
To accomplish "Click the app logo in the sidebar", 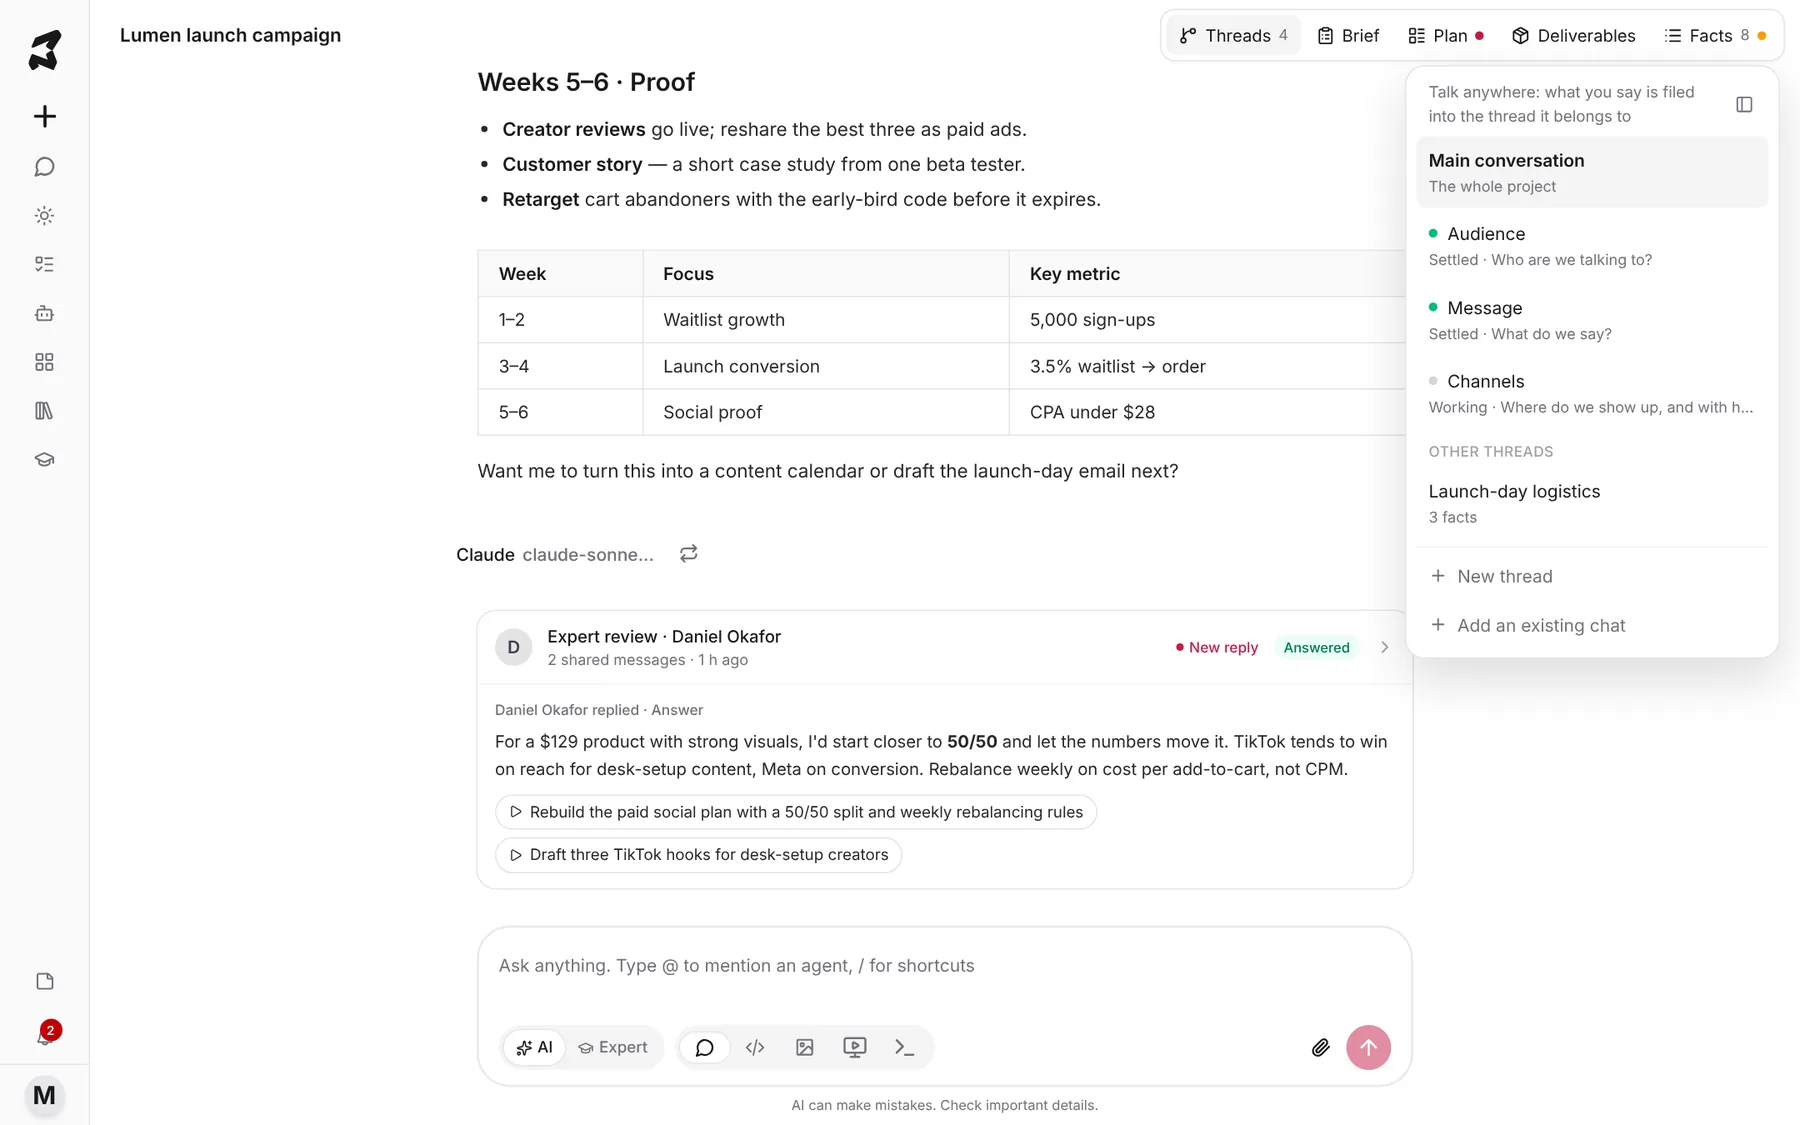I will 45,50.
